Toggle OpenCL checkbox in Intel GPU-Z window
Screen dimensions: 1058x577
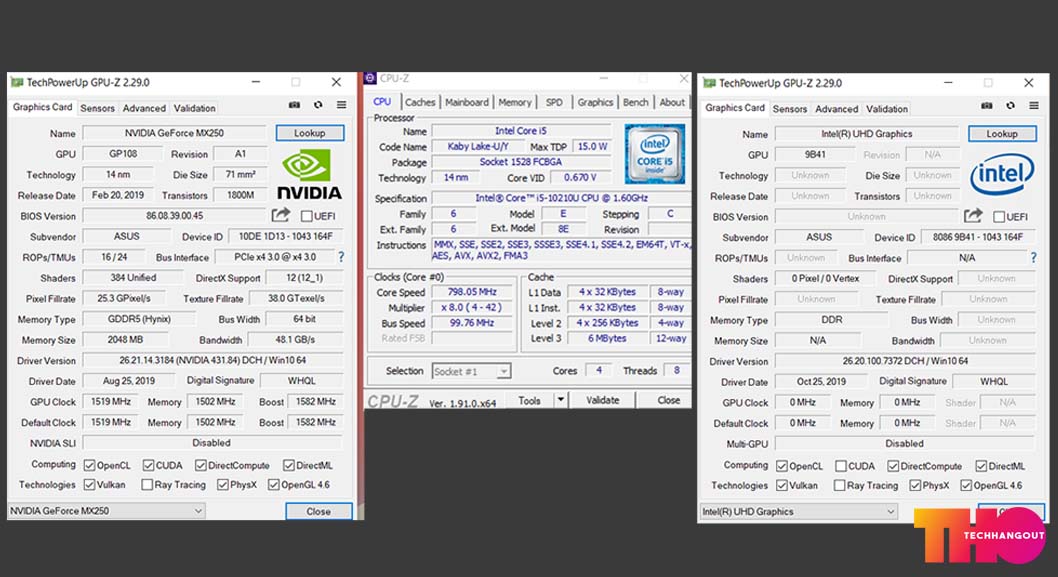point(781,466)
